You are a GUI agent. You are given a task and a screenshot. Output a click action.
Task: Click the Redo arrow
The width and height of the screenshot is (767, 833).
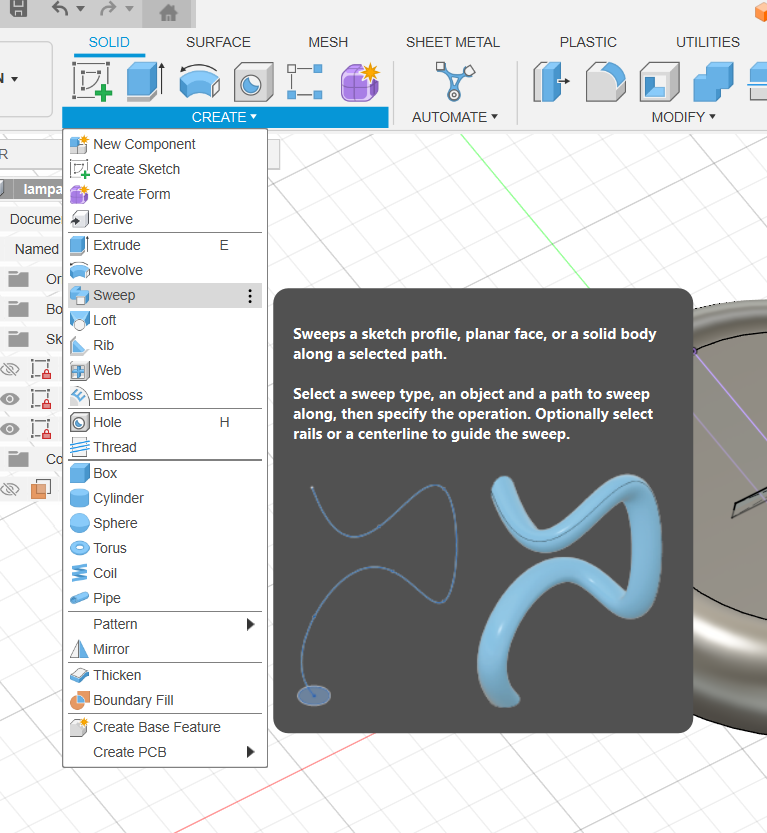[109, 8]
